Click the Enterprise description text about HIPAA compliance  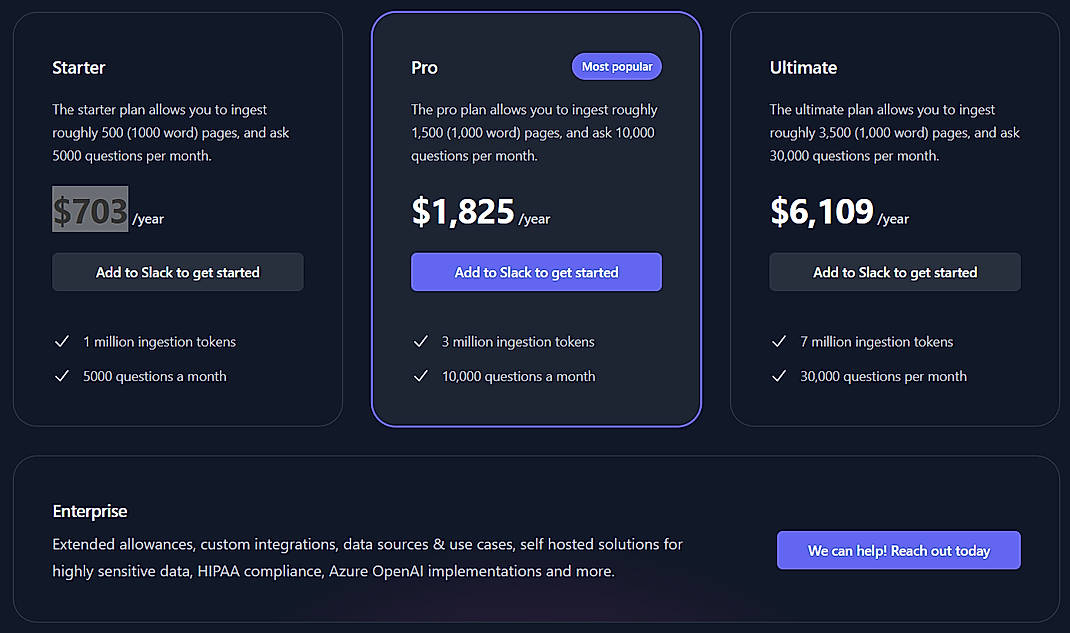pos(367,557)
